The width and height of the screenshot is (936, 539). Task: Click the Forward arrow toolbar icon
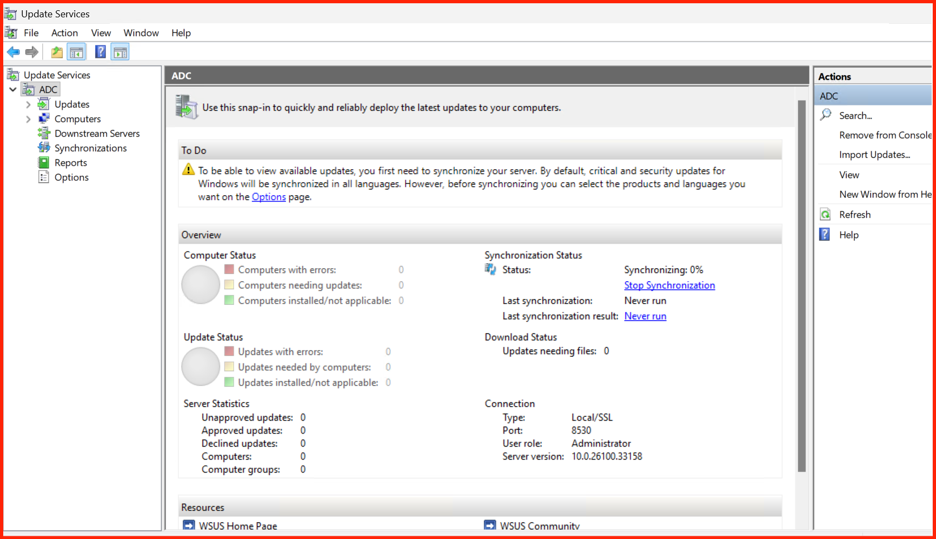(x=32, y=53)
